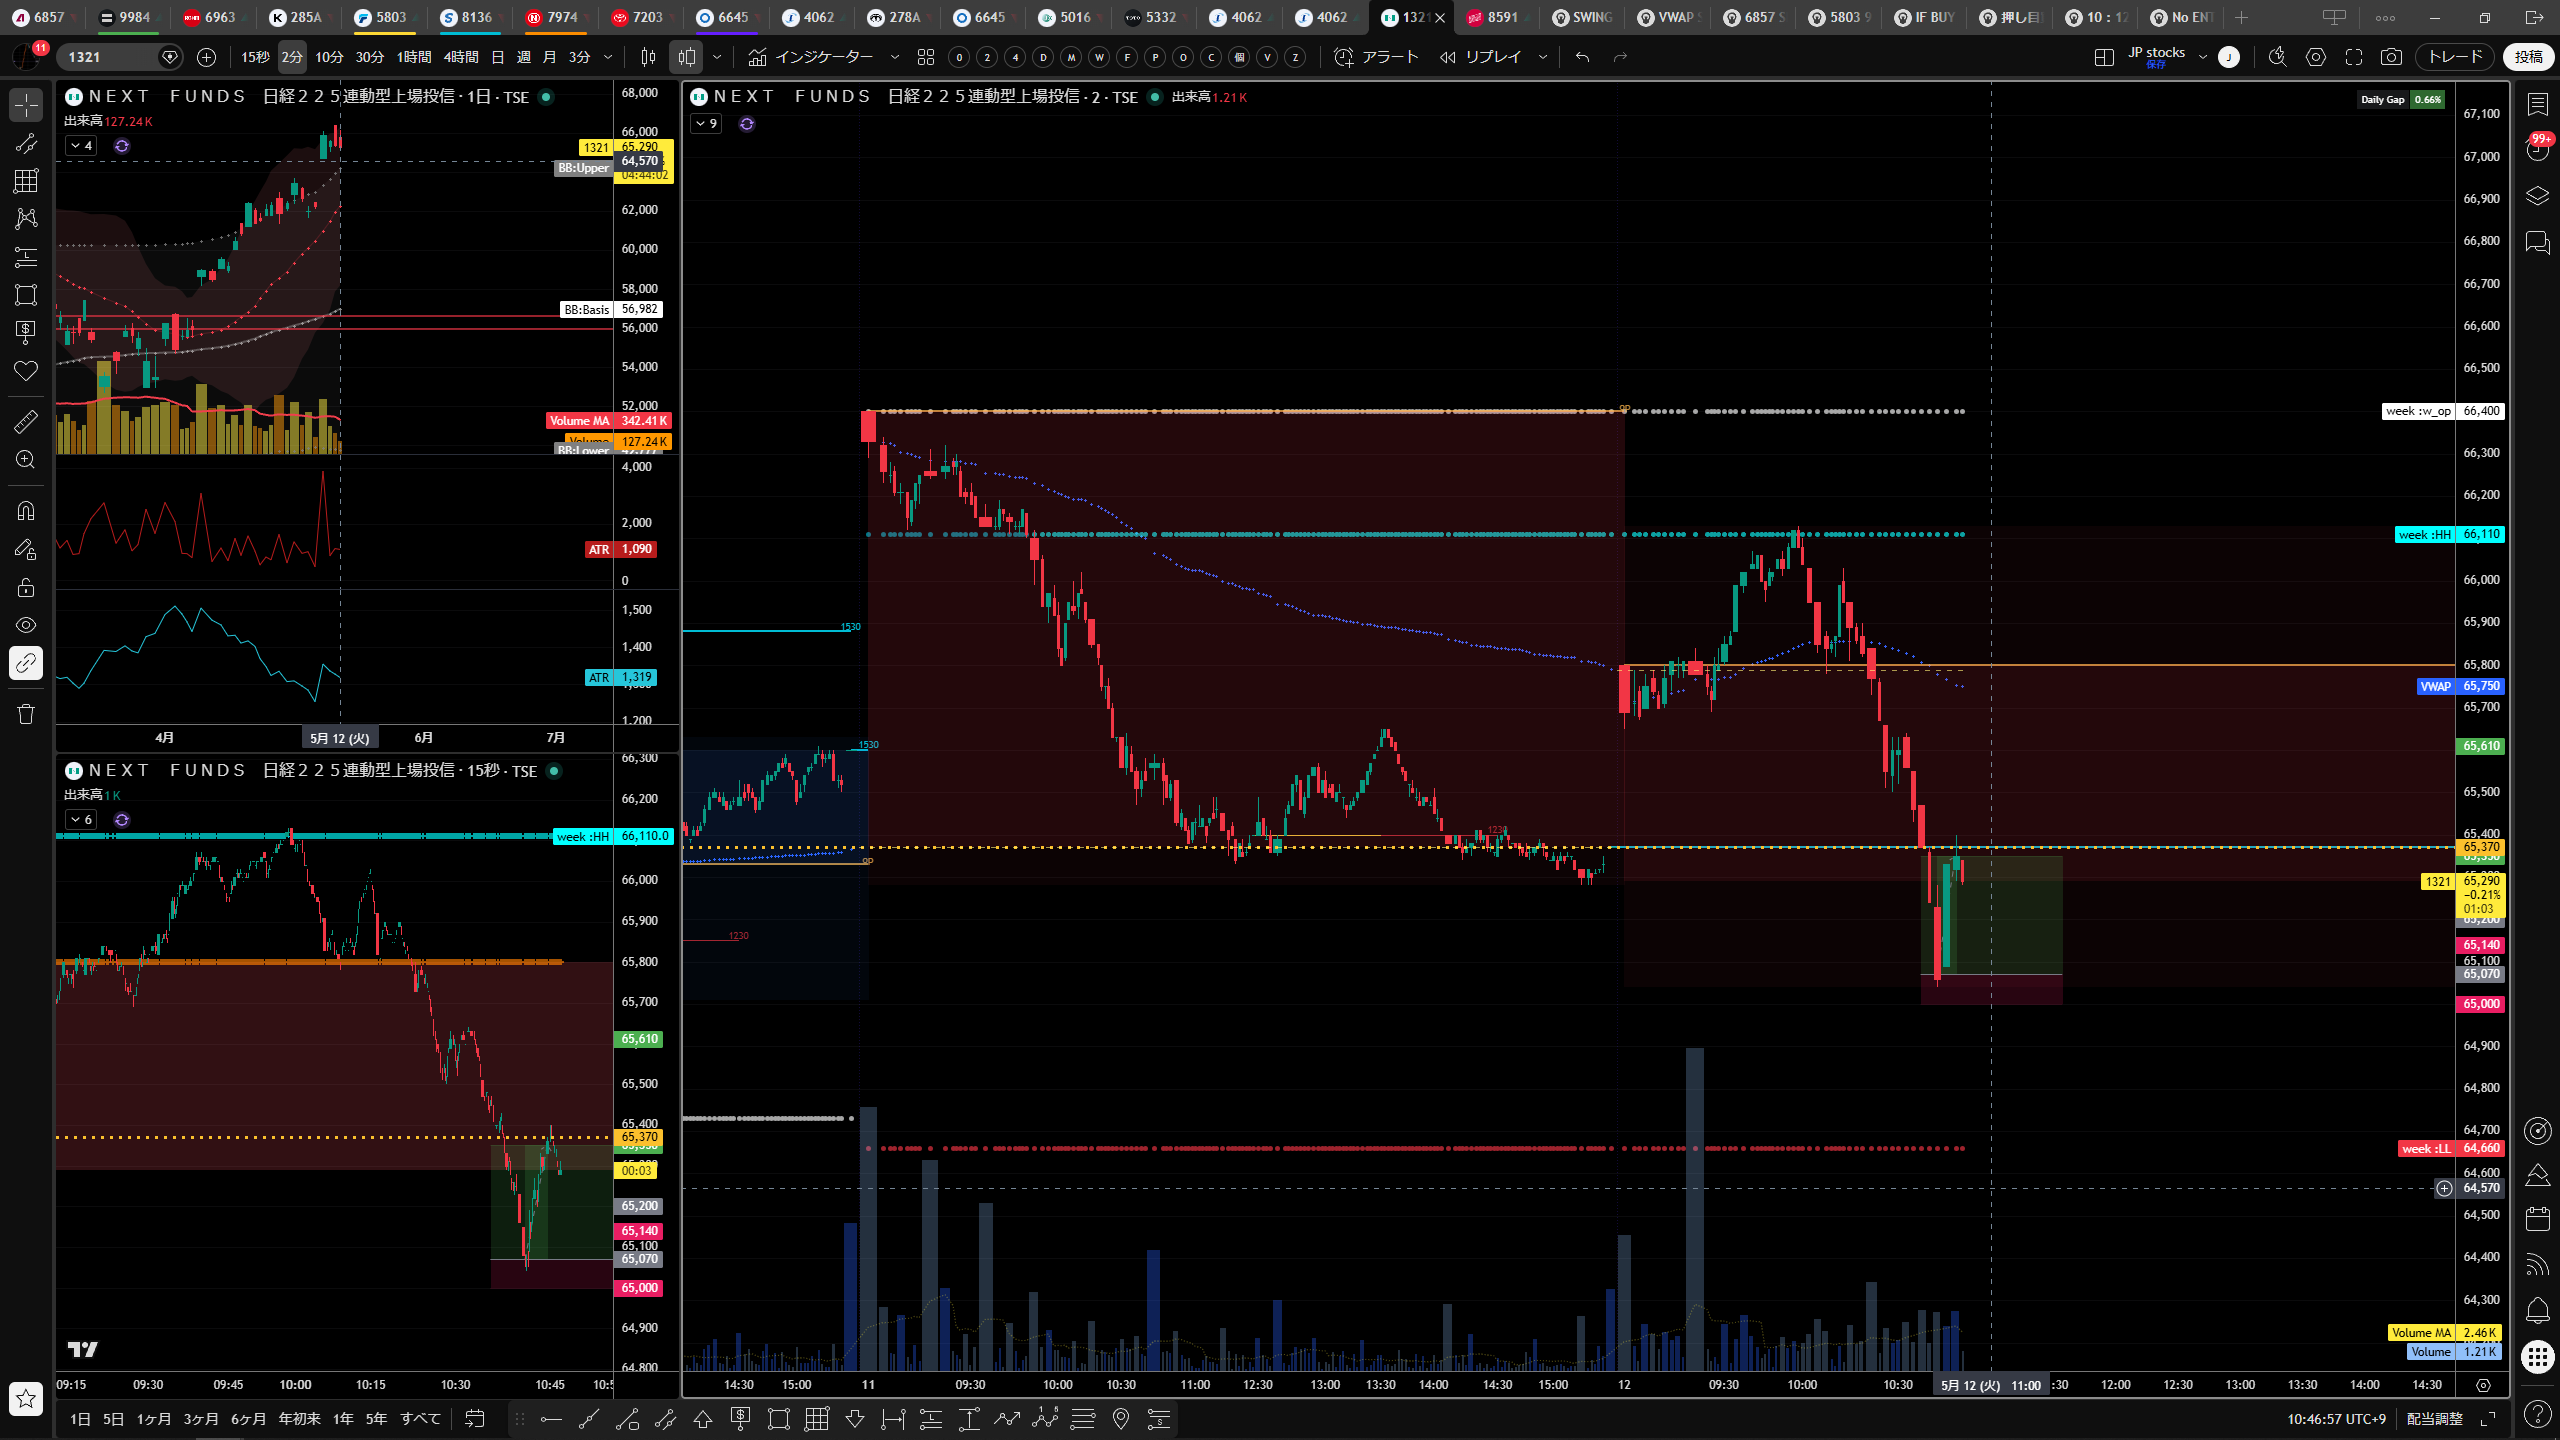Image resolution: width=2560 pixels, height=1440 pixels.
Task: Collapse the indicator legend showing 9
Action: pyautogui.click(x=706, y=124)
